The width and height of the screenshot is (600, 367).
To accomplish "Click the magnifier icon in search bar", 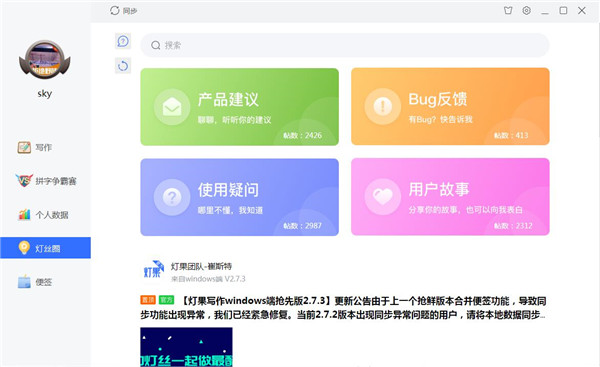I will coord(155,46).
